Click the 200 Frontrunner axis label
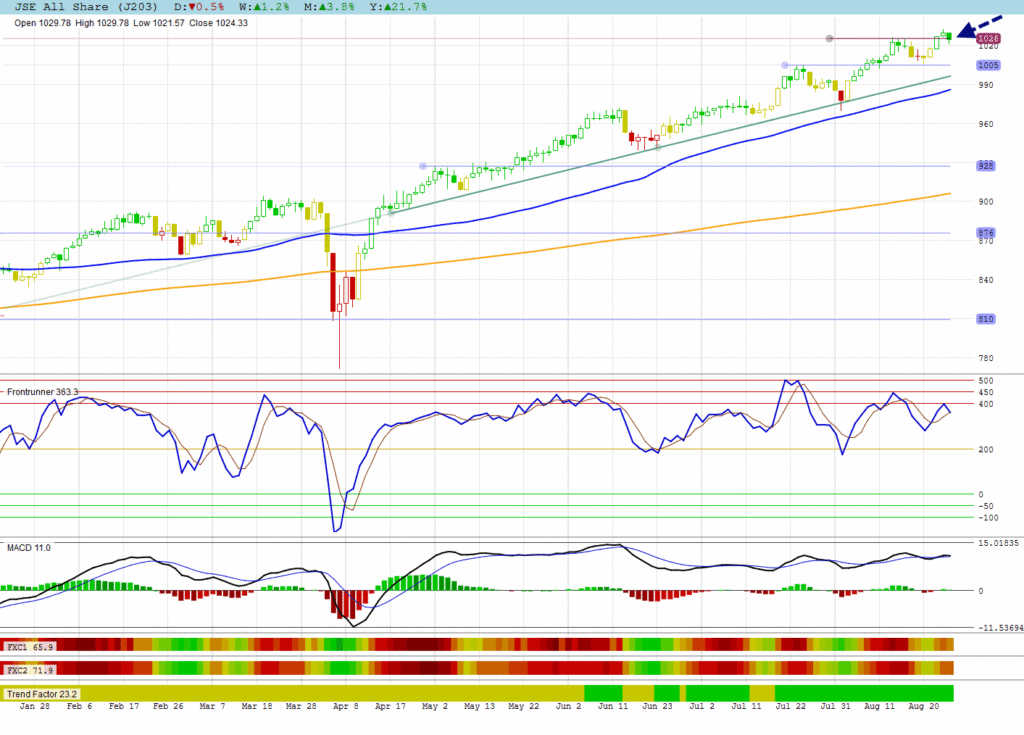Viewport: 1024px width, 735px height. tap(985, 449)
